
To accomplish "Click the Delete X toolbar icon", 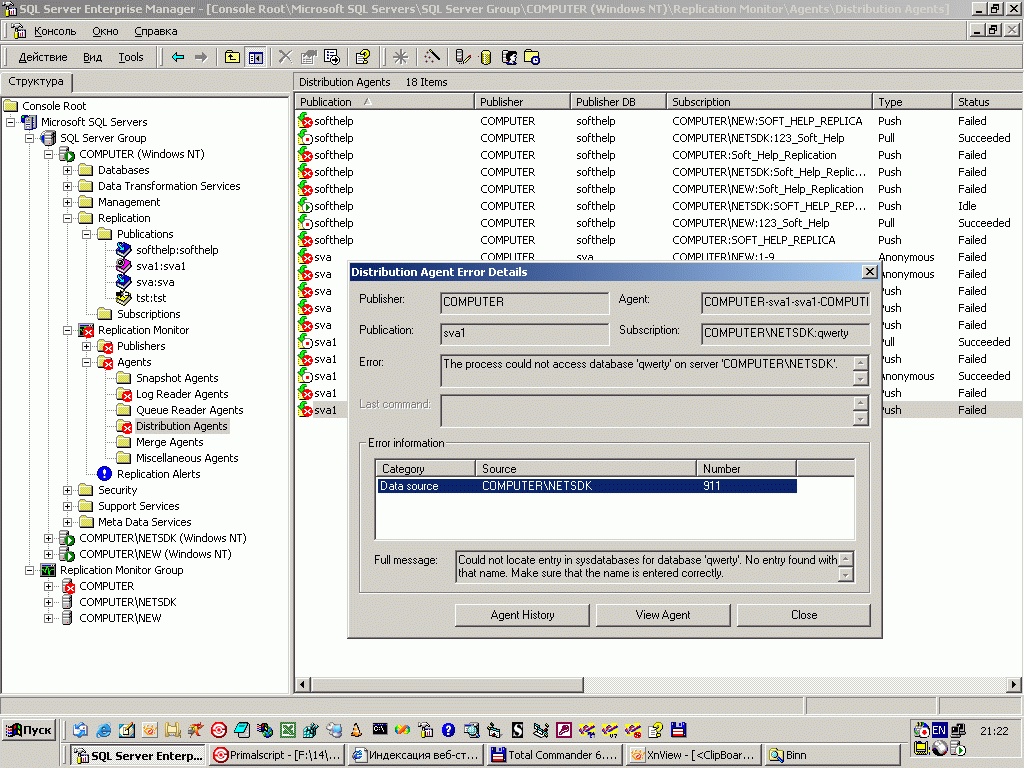I will point(285,57).
